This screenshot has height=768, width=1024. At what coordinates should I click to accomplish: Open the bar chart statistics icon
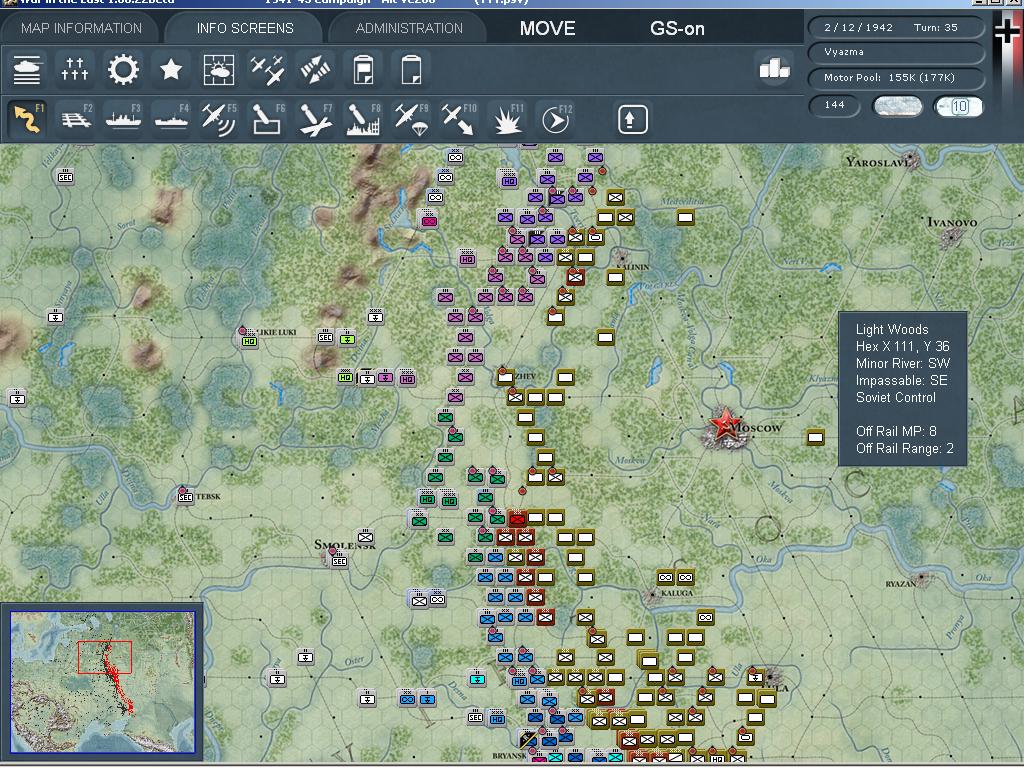(775, 68)
